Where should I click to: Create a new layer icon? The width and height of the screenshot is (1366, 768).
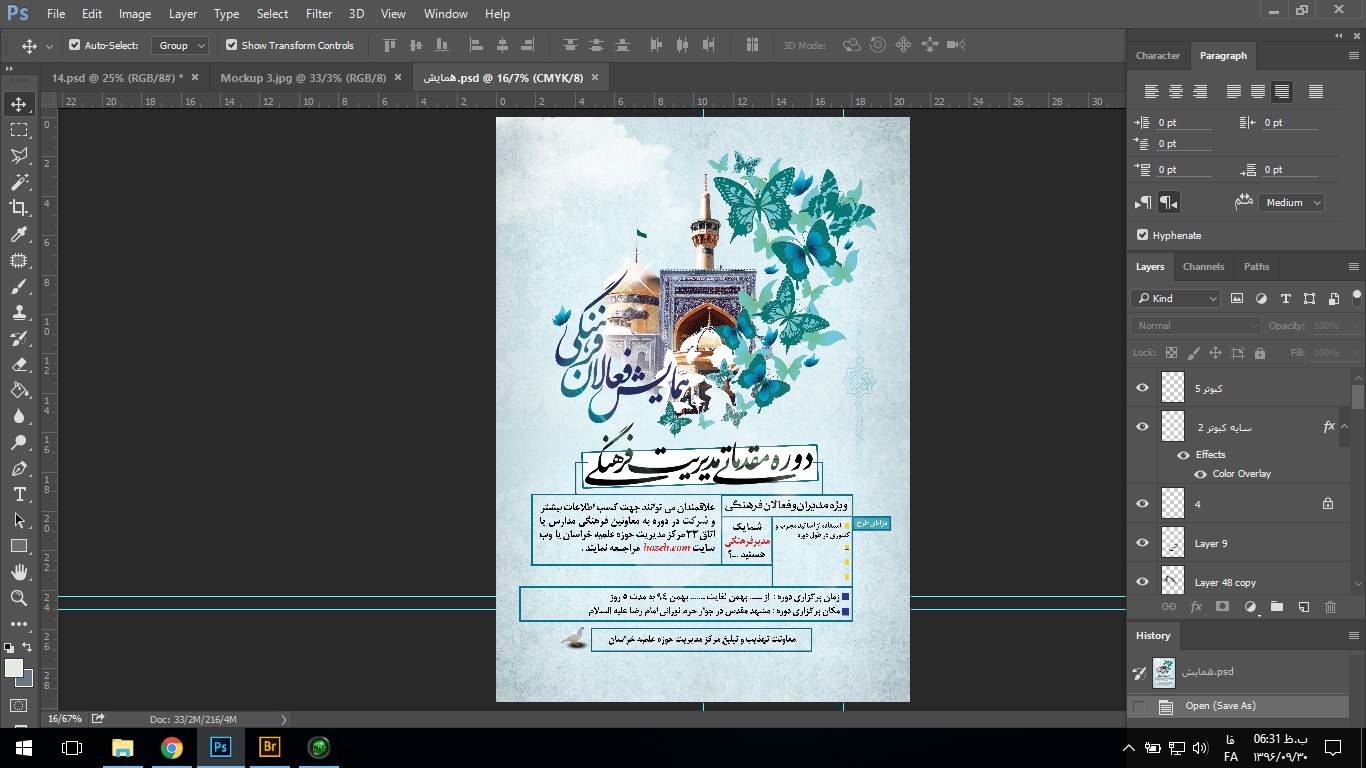pos(1303,607)
